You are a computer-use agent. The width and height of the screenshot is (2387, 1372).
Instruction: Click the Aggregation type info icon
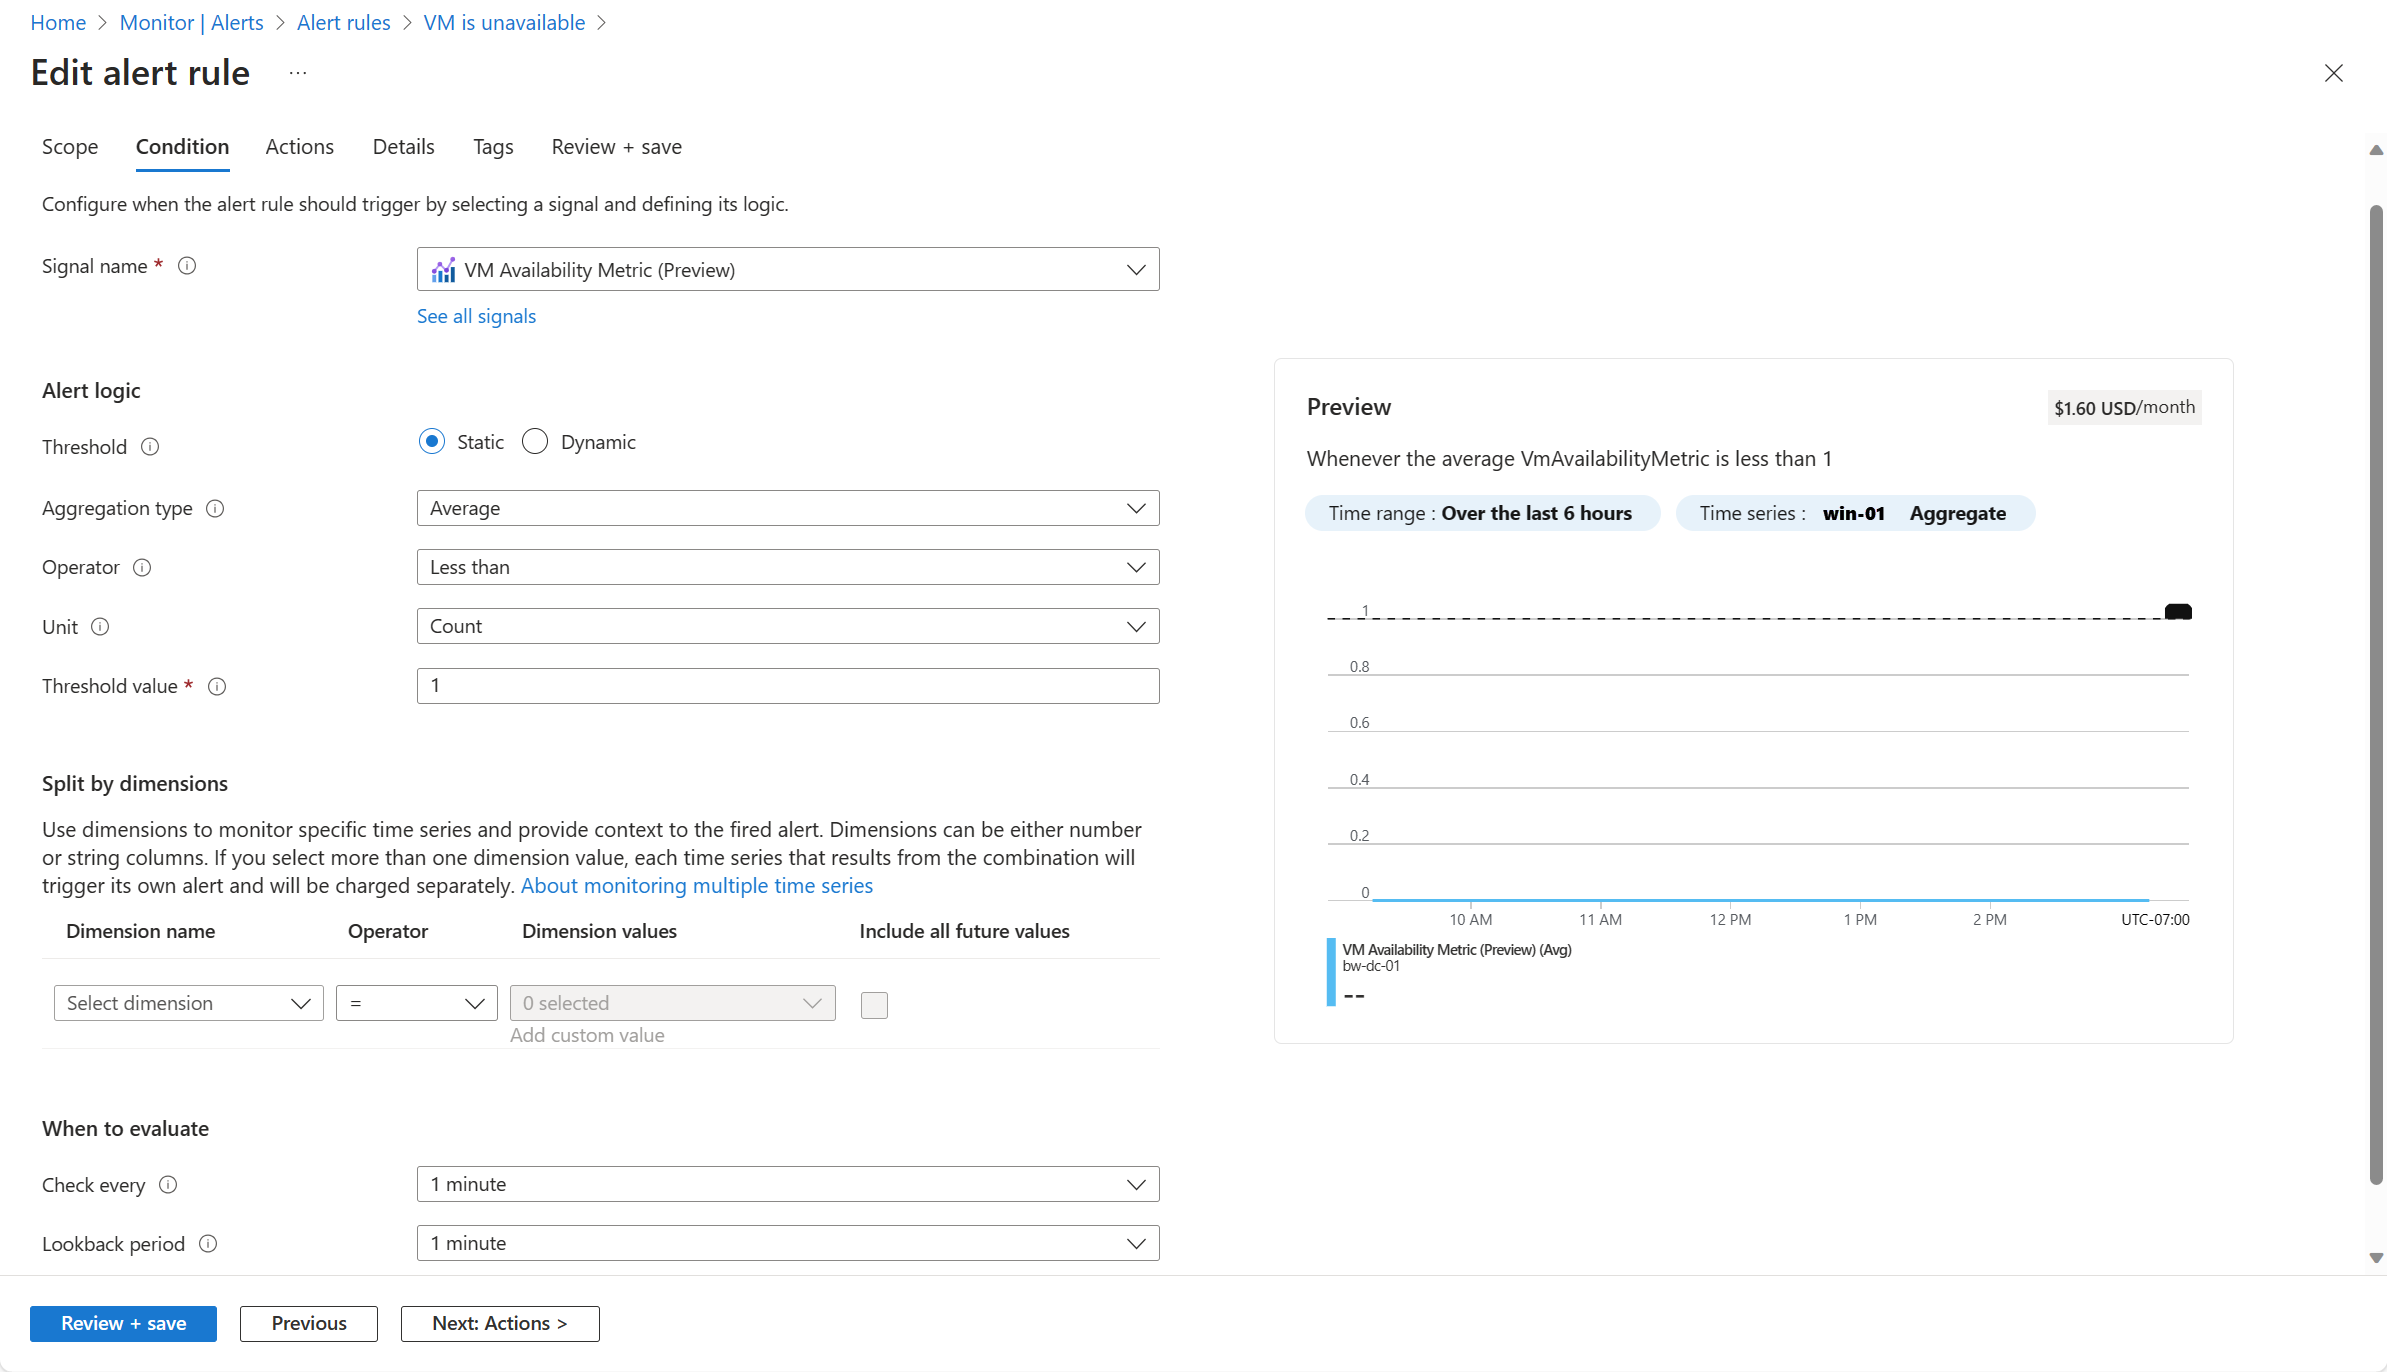point(215,509)
